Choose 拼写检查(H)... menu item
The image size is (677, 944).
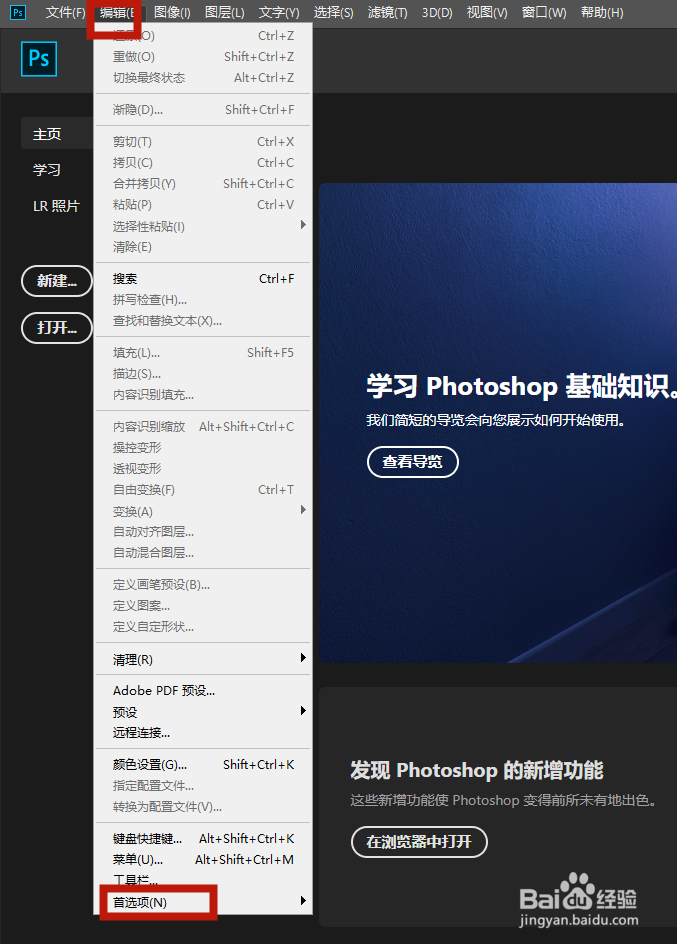(203, 300)
